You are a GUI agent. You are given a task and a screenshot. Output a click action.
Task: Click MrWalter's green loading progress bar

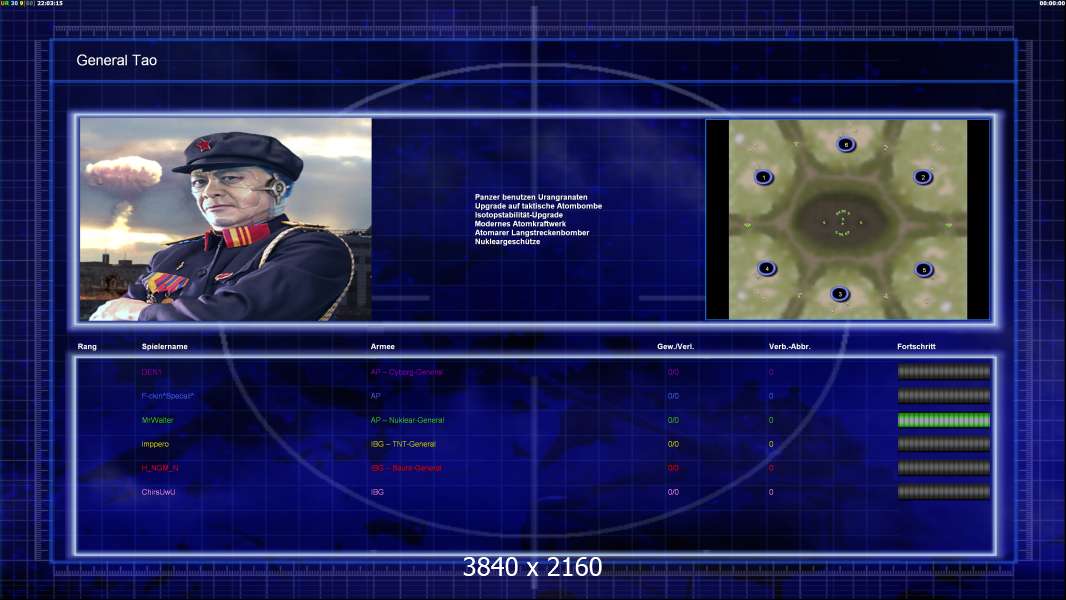coord(944,420)
